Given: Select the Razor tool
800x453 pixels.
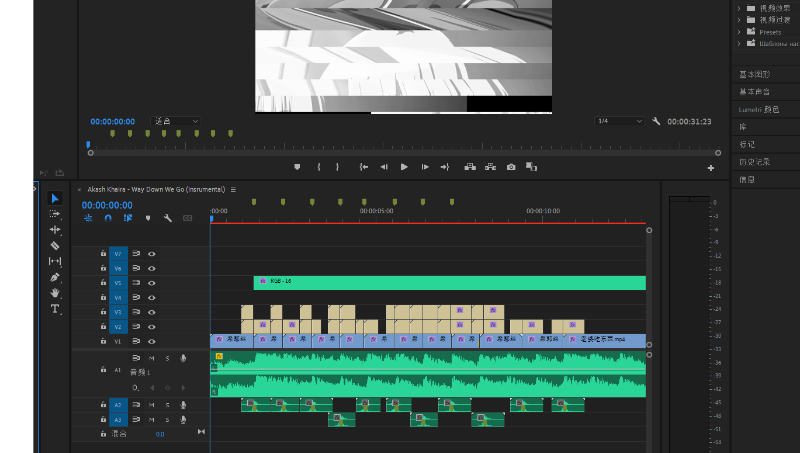Looking at the screenshot, I should [55, 245].
